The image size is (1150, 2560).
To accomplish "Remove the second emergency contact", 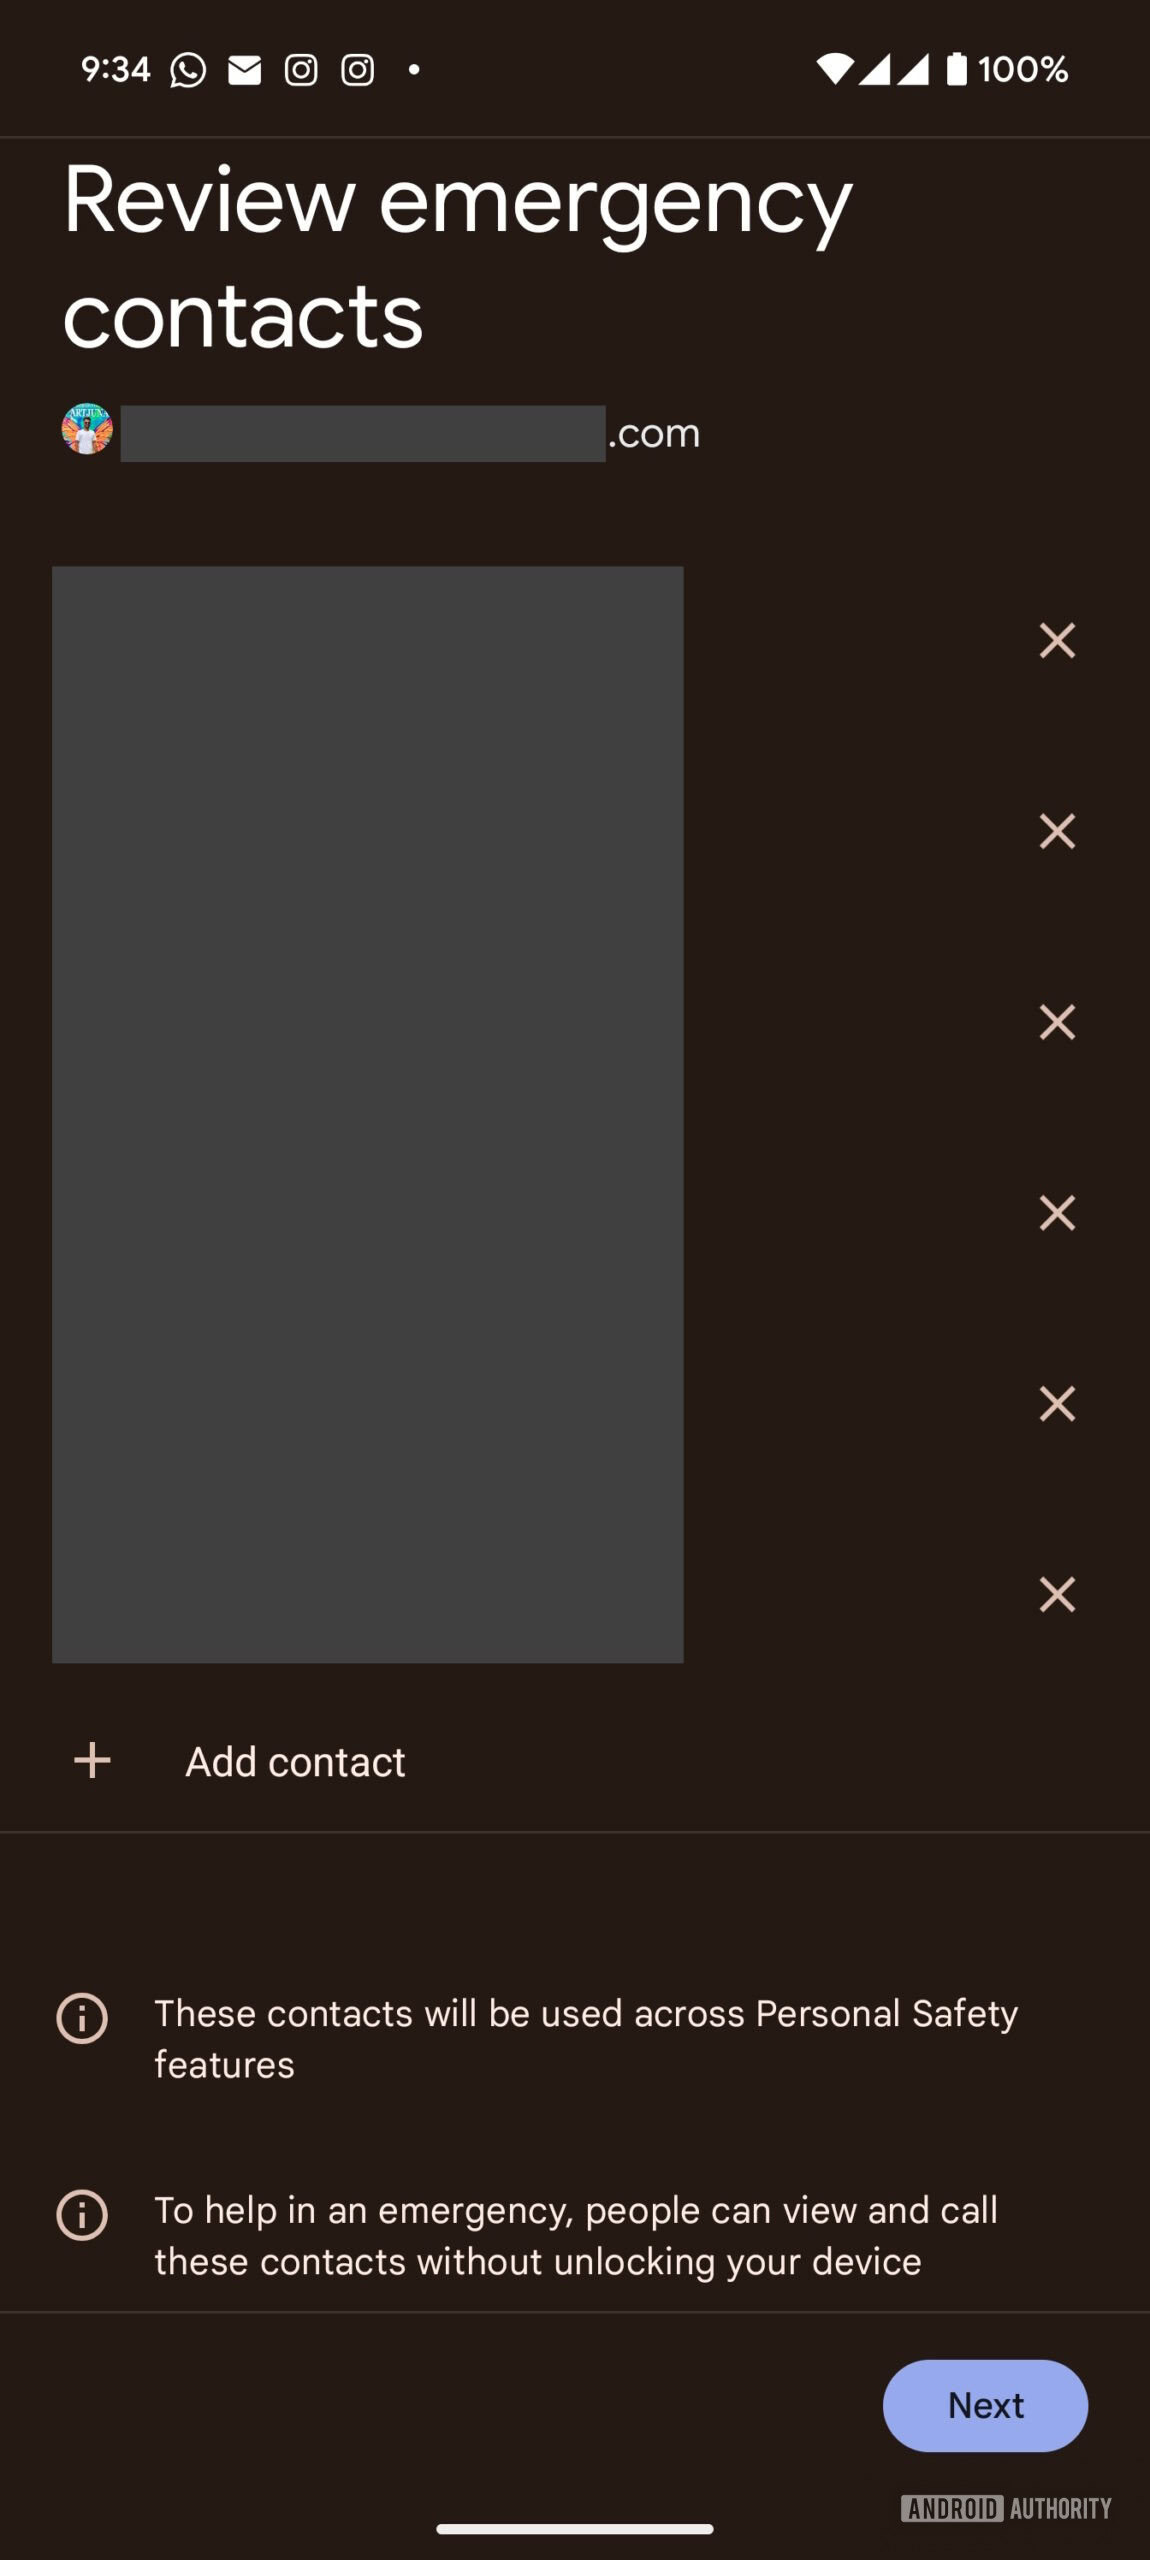I will pyautogui.click(x=1057, y=831).
